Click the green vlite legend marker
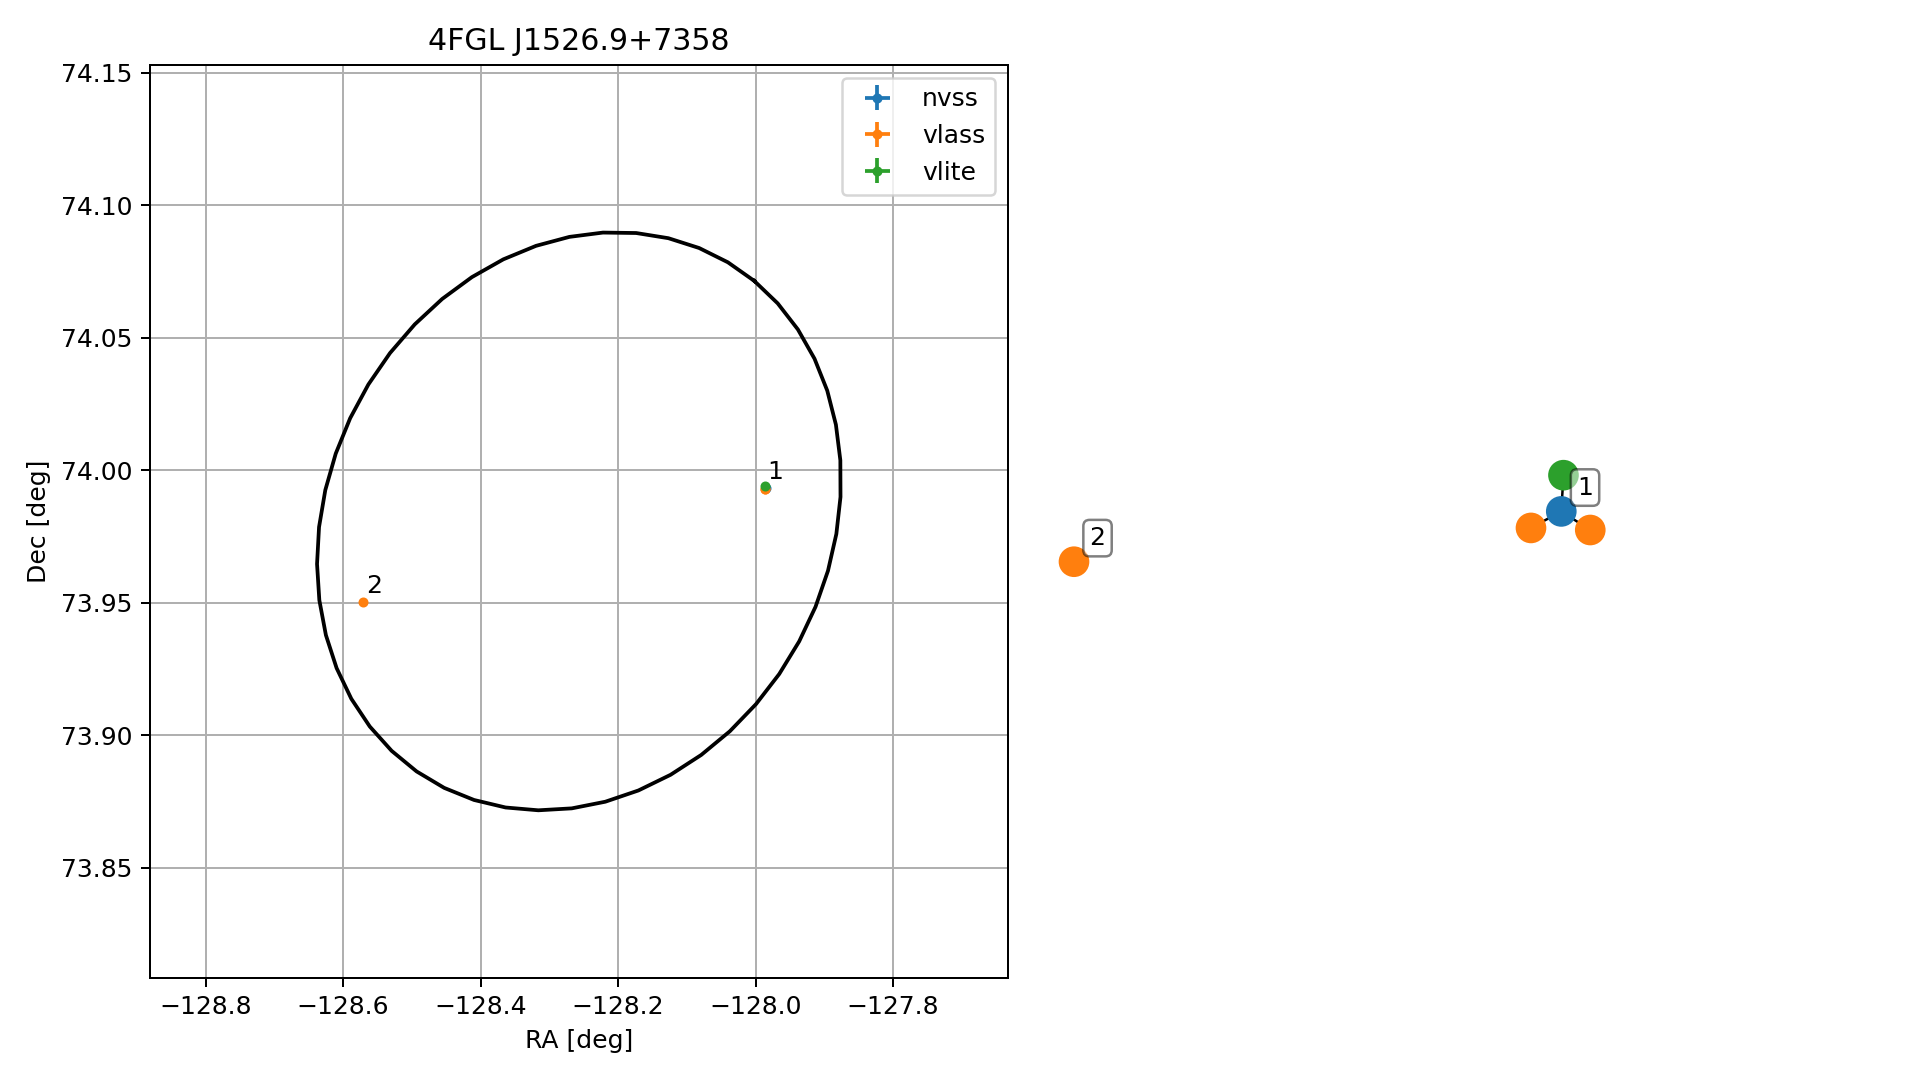 tap(877, 172)
